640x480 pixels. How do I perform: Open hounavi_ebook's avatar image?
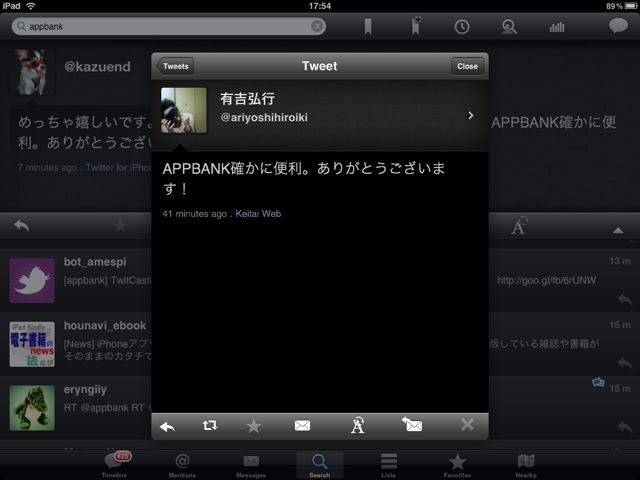[x=32, y=344]
